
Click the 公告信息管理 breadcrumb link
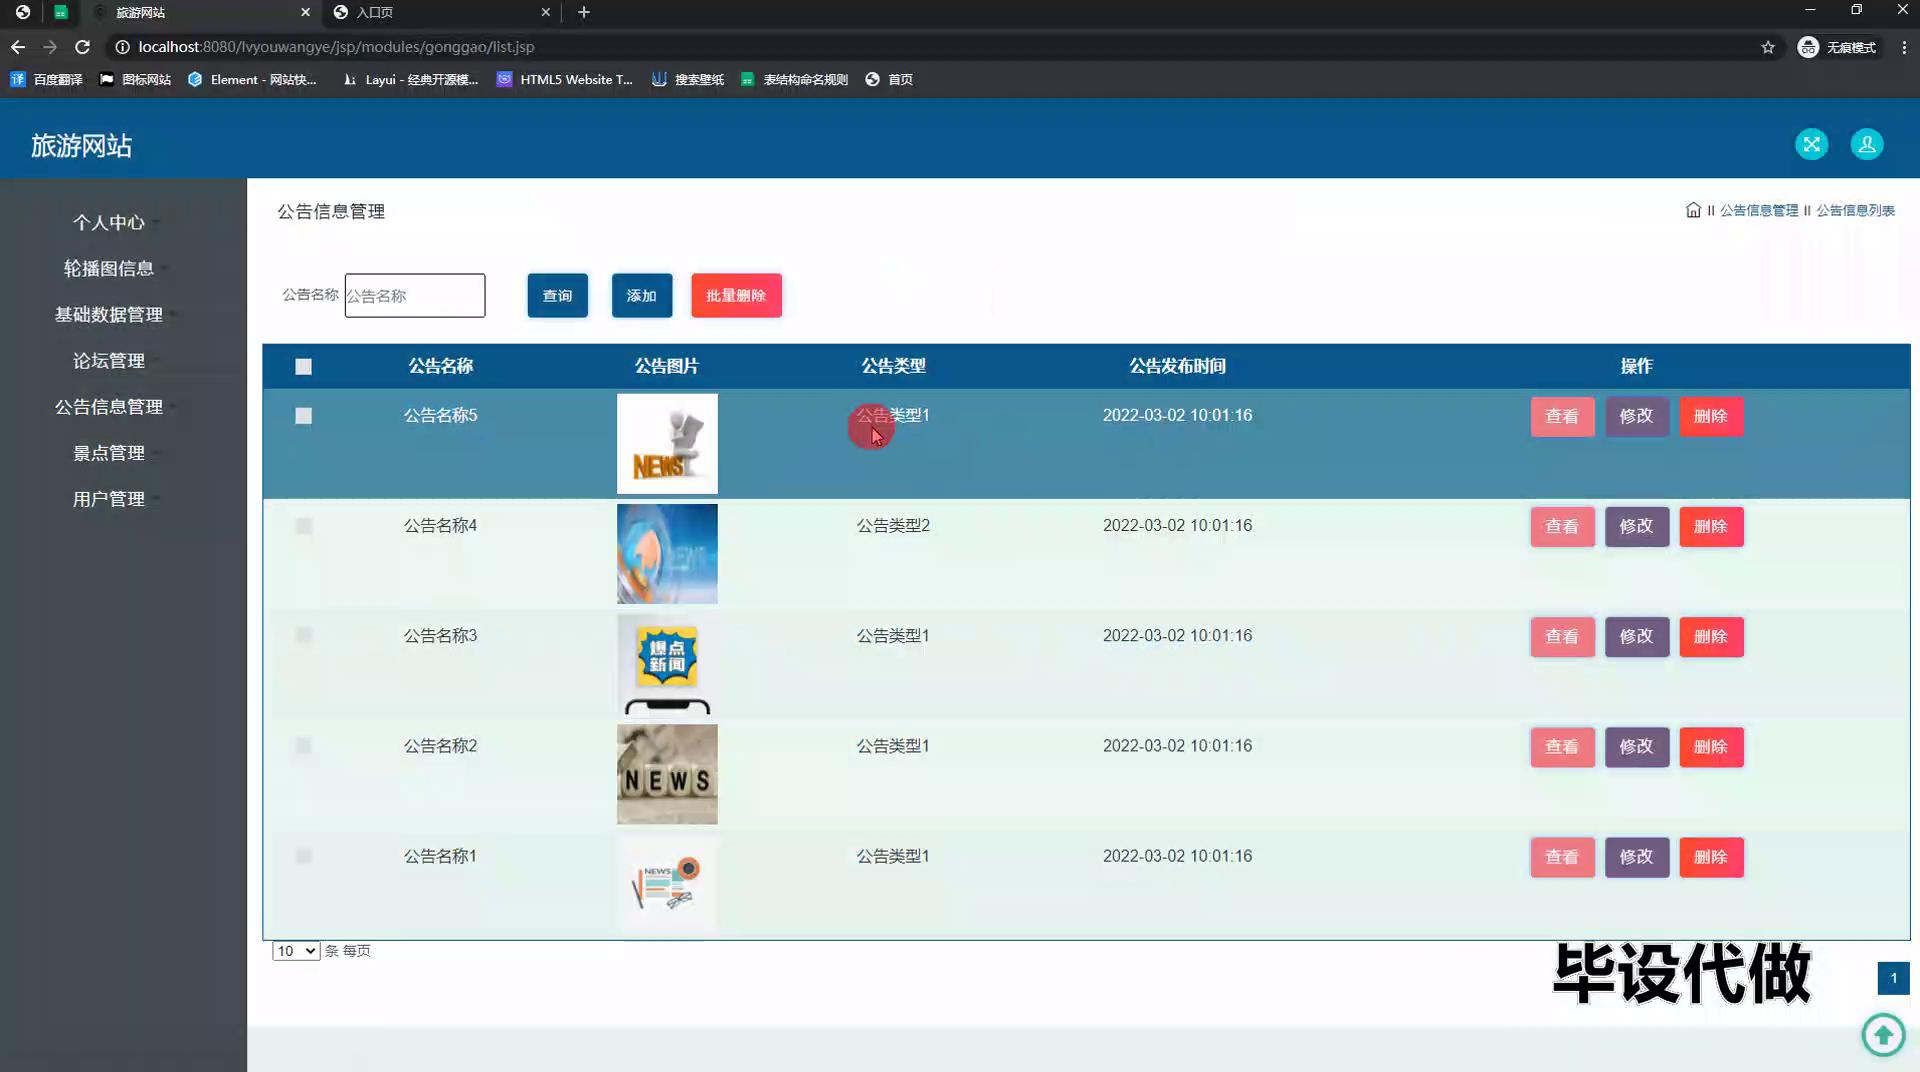coord(1759,210)
